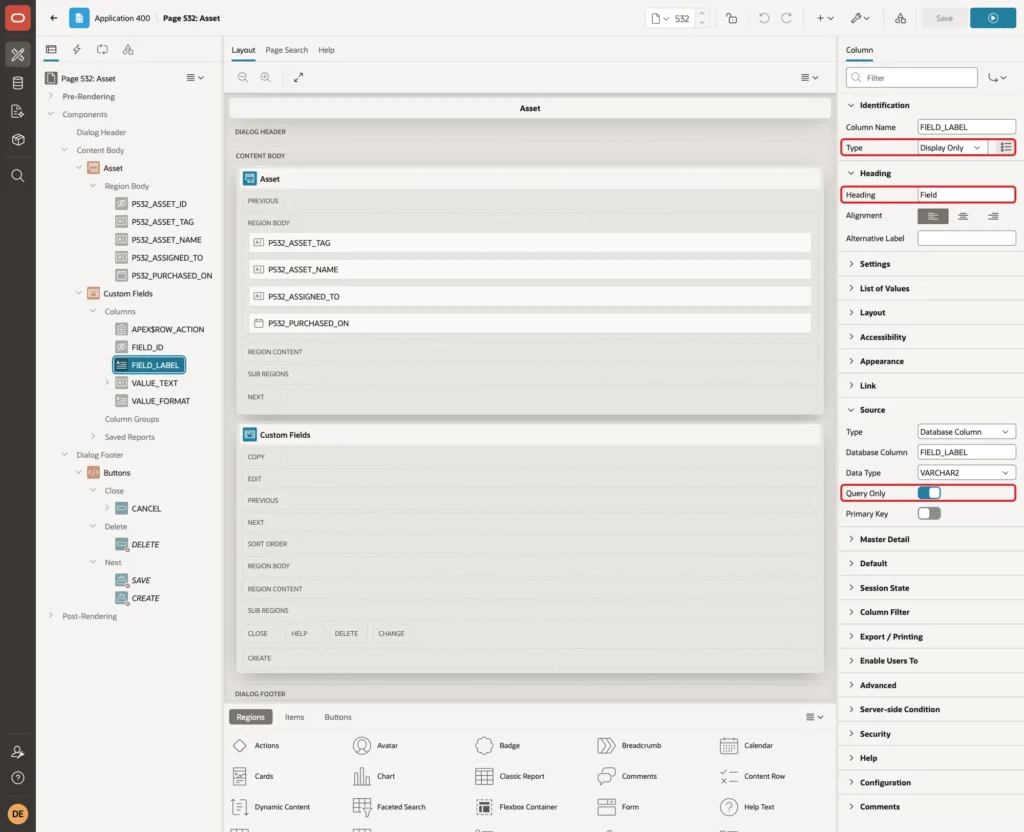Open the column Type Display Only dropdown

(x=950, y=148)
